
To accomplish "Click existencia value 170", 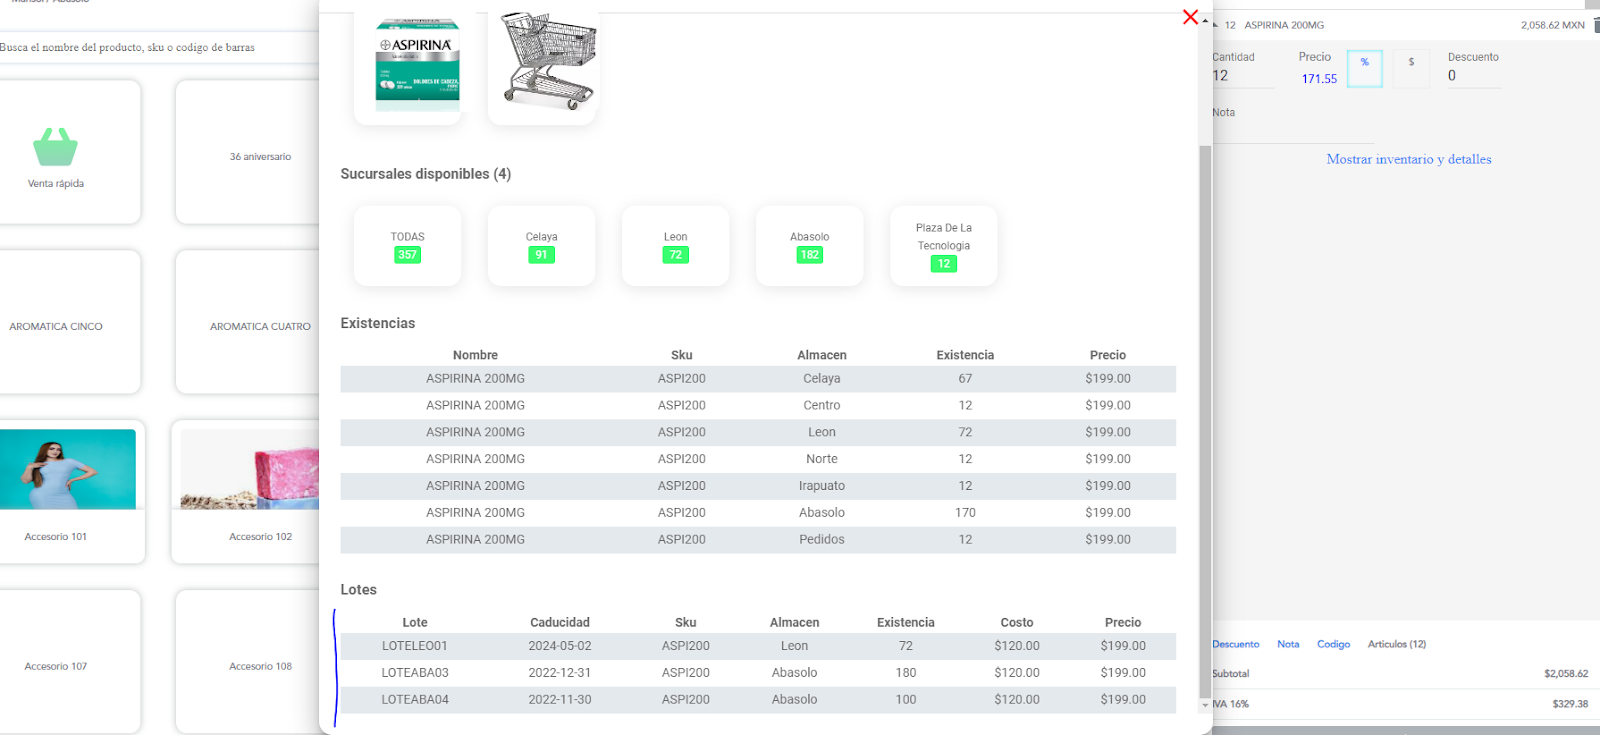I will [x=965, y=513].
